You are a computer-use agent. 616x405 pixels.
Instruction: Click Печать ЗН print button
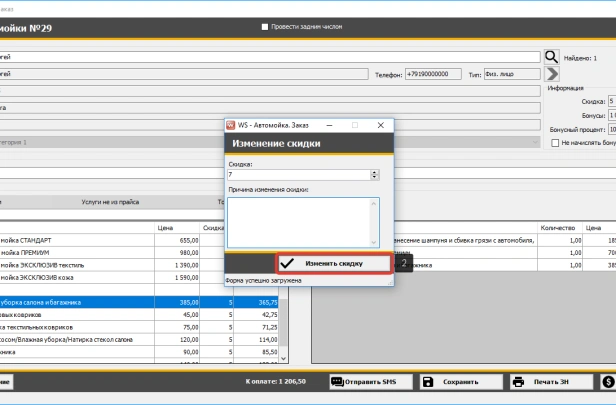click(x=546, y=381)
